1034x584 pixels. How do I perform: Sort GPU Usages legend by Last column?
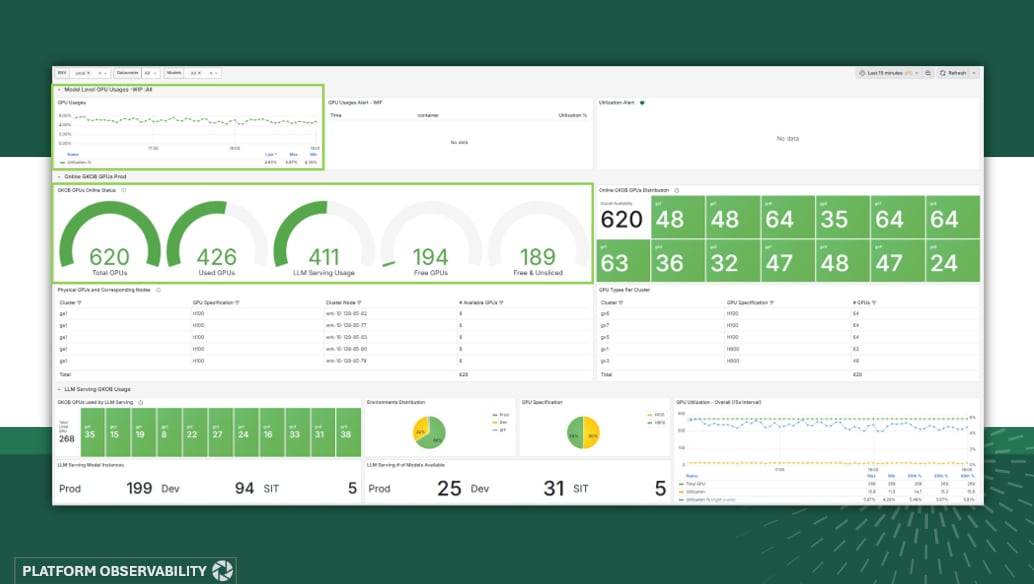point(270,155)
